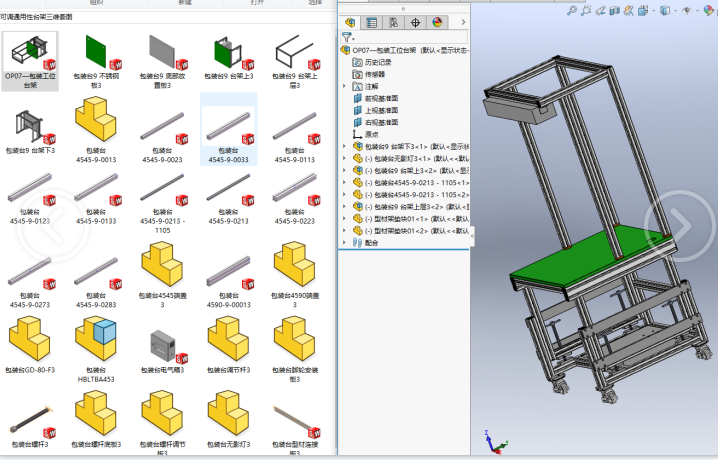The height and width of the screenshot is (460, 718).
Task: Expand the 包装台无影灯3<1> component
Action: (344, 158)
